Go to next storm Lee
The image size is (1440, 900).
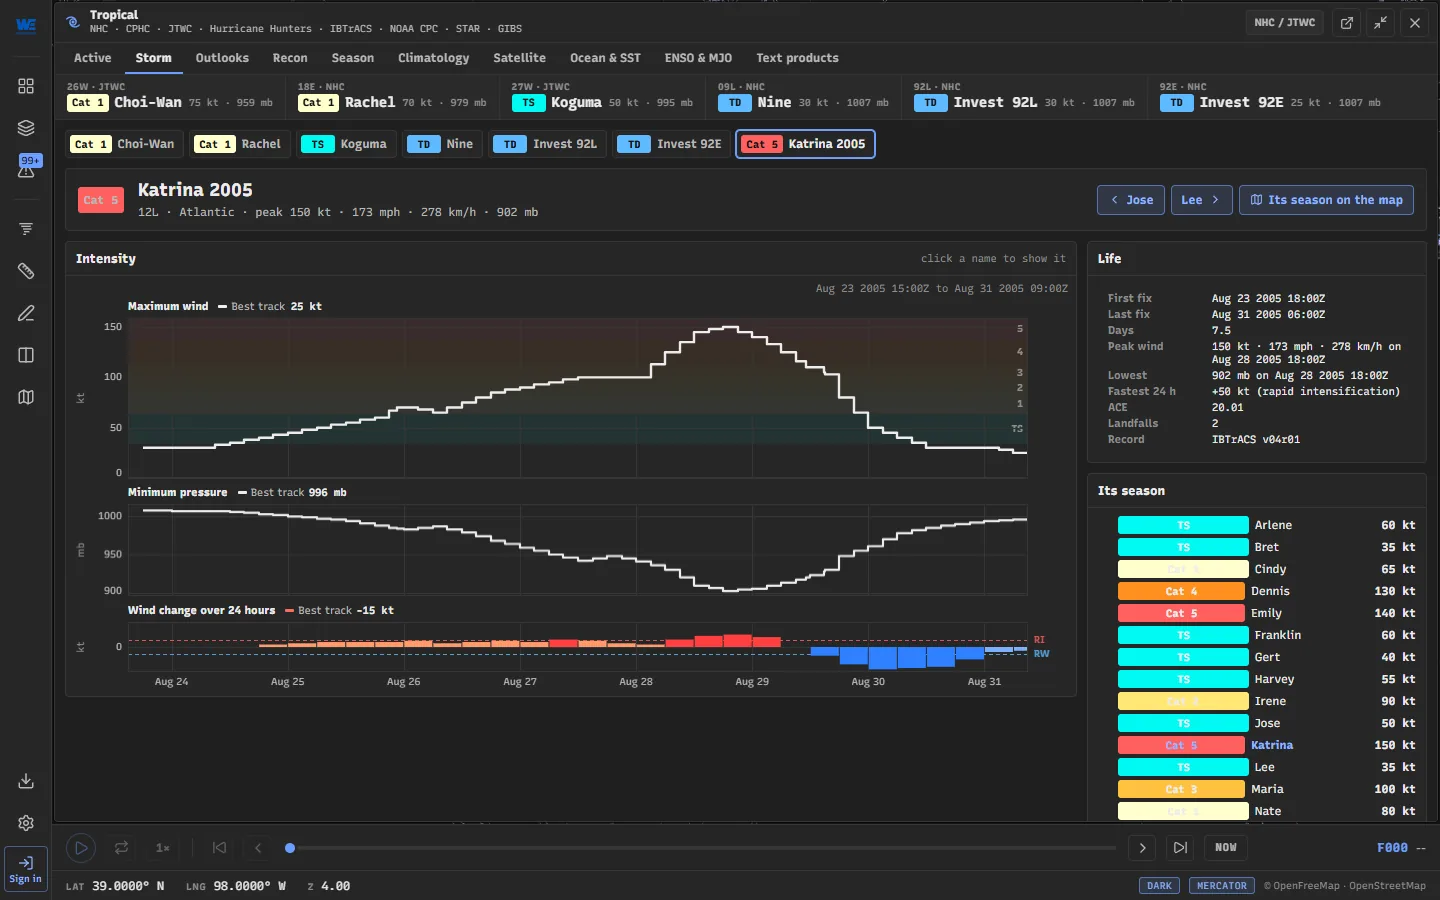[1201, 200]
